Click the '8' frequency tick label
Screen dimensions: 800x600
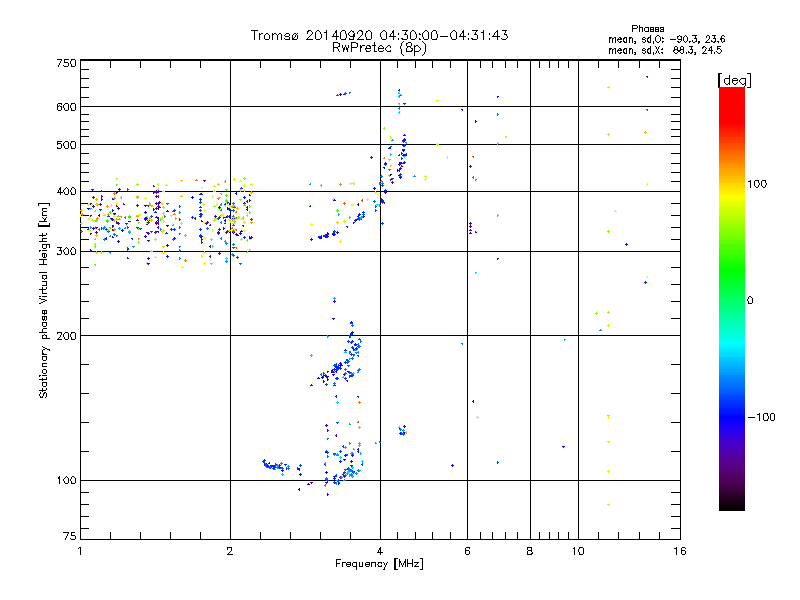[530, 551]
